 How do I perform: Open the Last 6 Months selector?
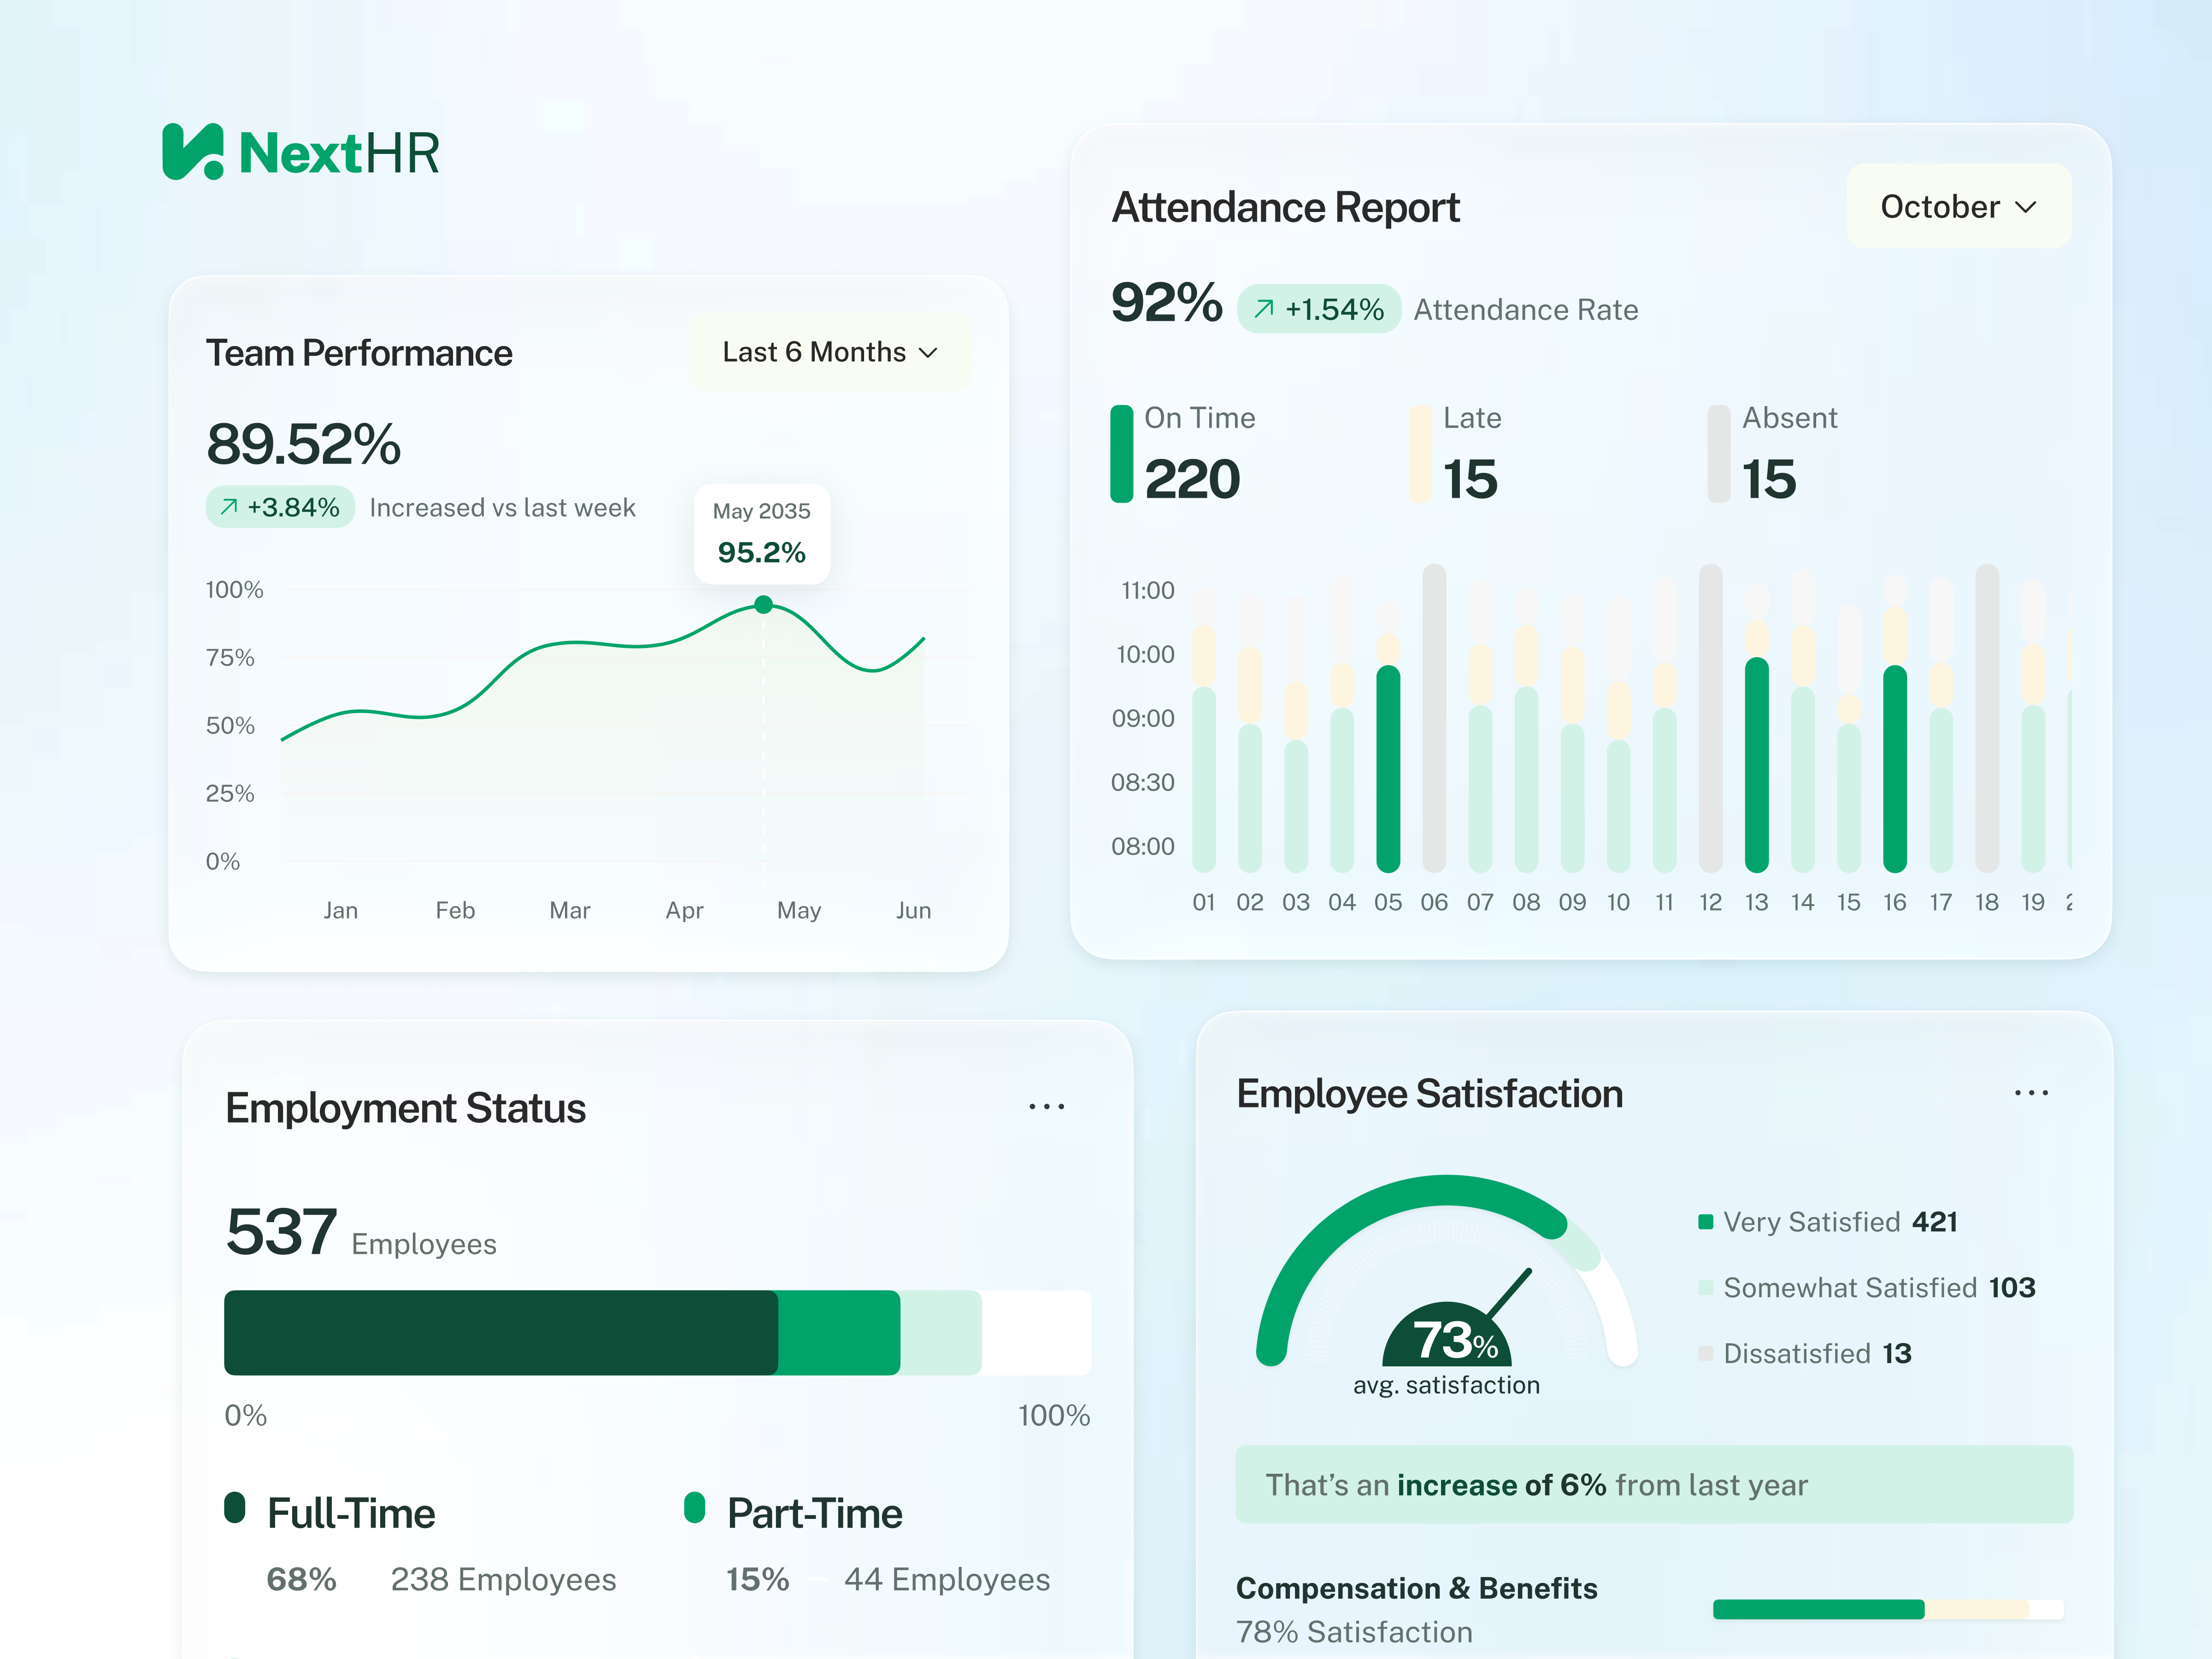click(829, 352)
